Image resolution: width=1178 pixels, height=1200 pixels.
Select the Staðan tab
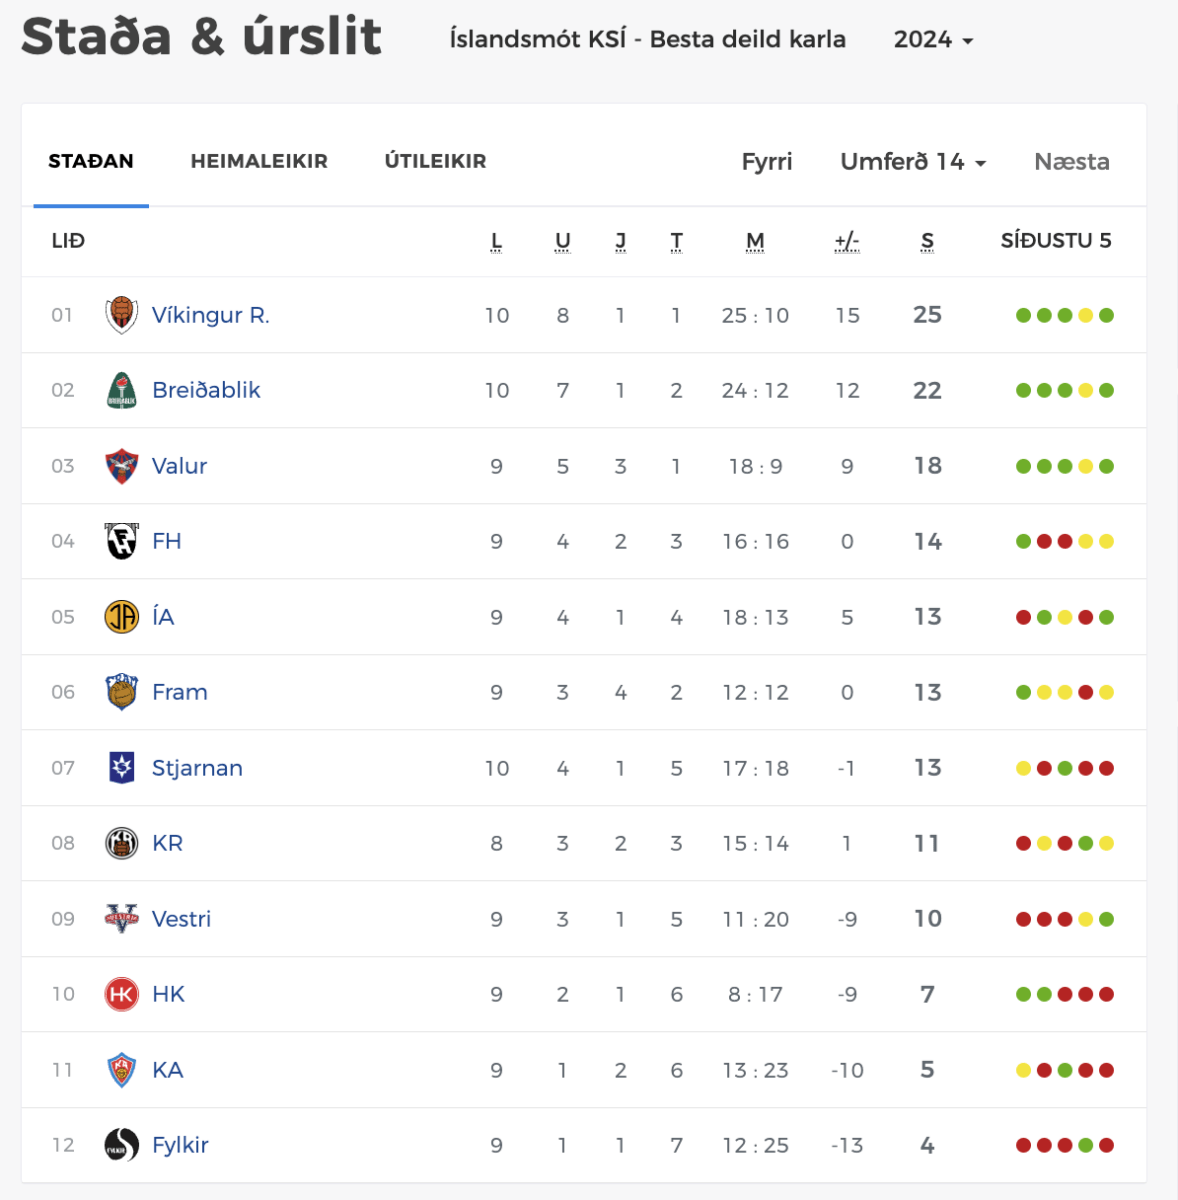(x=91, y=161)
